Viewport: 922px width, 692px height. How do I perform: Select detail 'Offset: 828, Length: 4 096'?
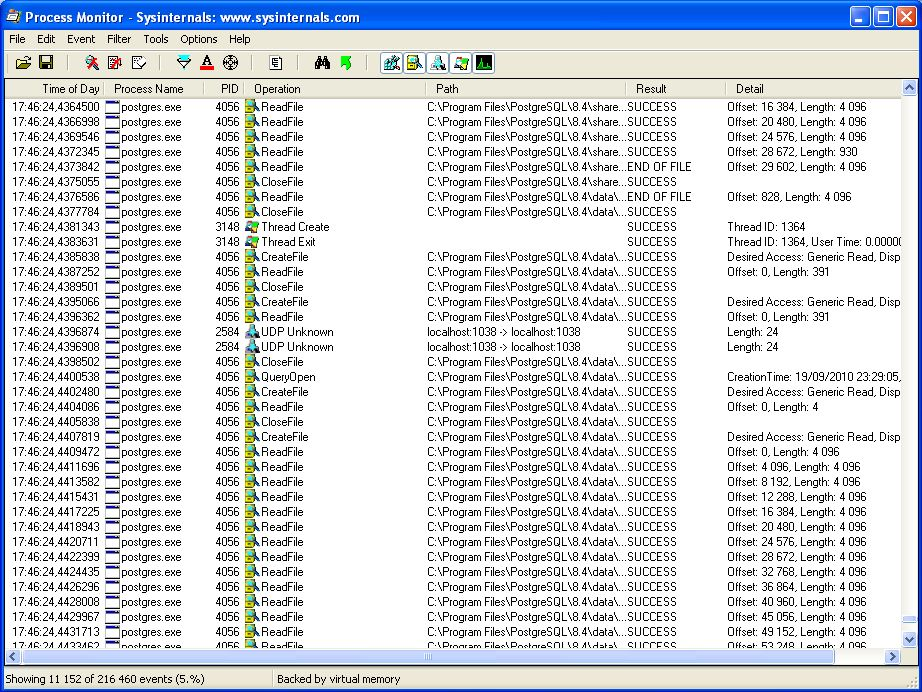pos(789,197)
